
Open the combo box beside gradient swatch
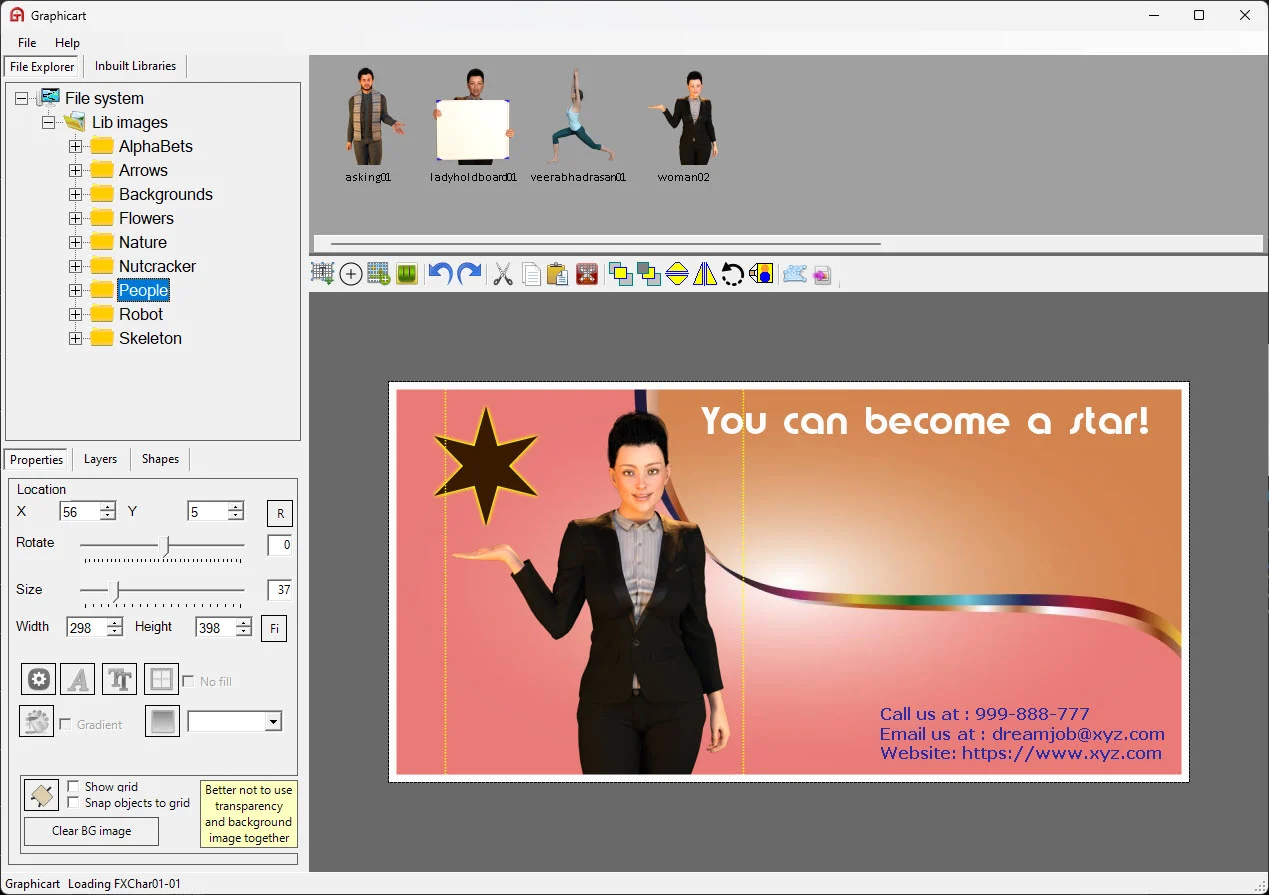coord(235,721)
